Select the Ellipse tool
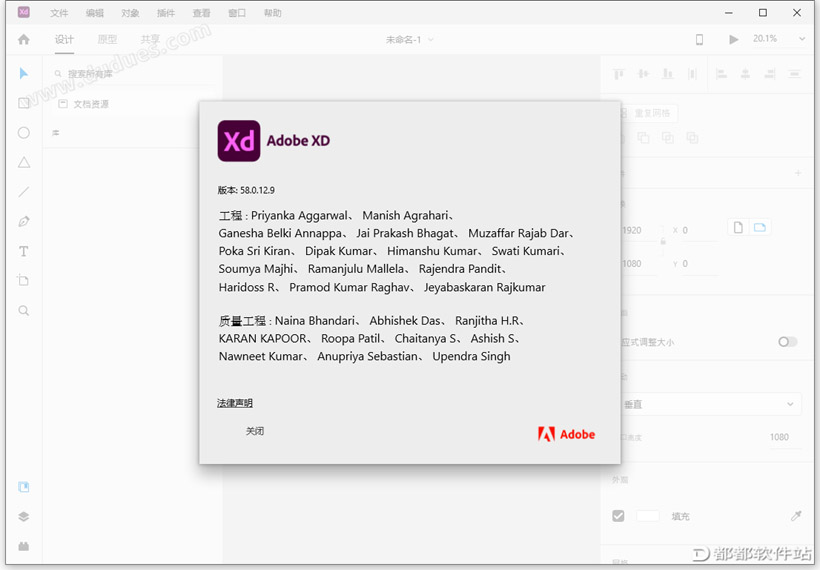This screenshot has height=570, width=820. (x=24, y=133)
